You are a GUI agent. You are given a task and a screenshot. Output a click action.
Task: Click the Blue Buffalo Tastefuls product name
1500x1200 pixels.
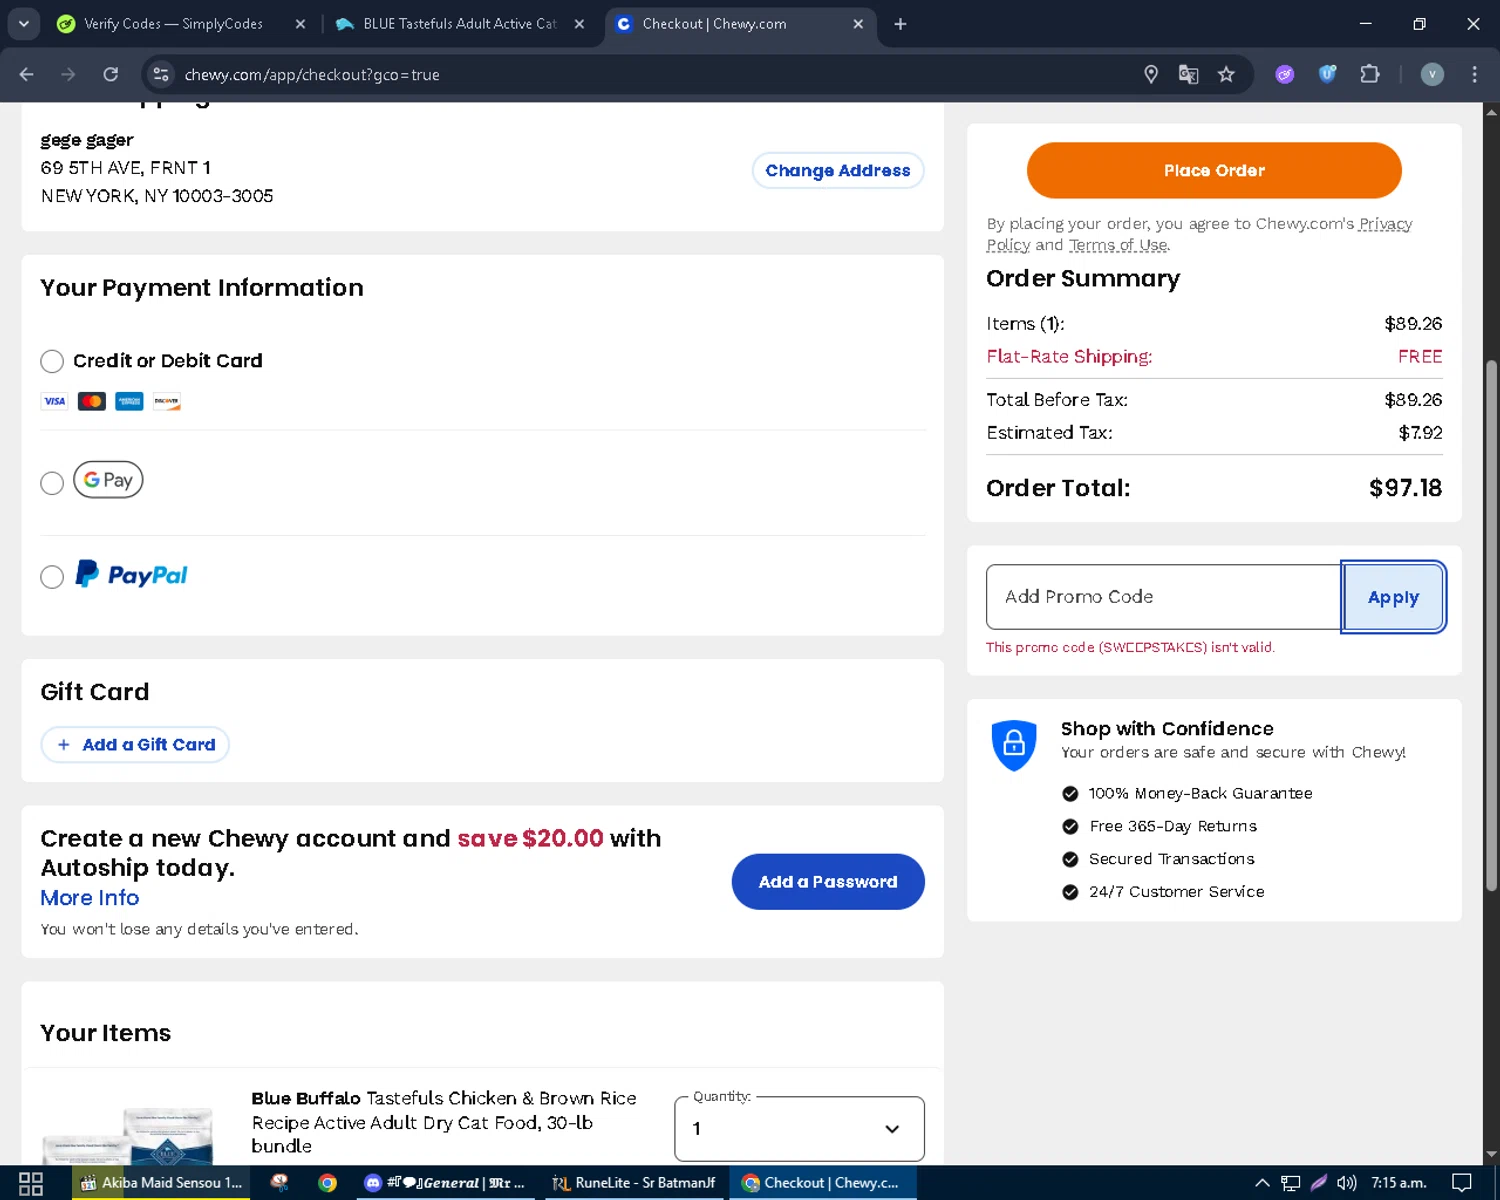click(x=444, y=1122)
